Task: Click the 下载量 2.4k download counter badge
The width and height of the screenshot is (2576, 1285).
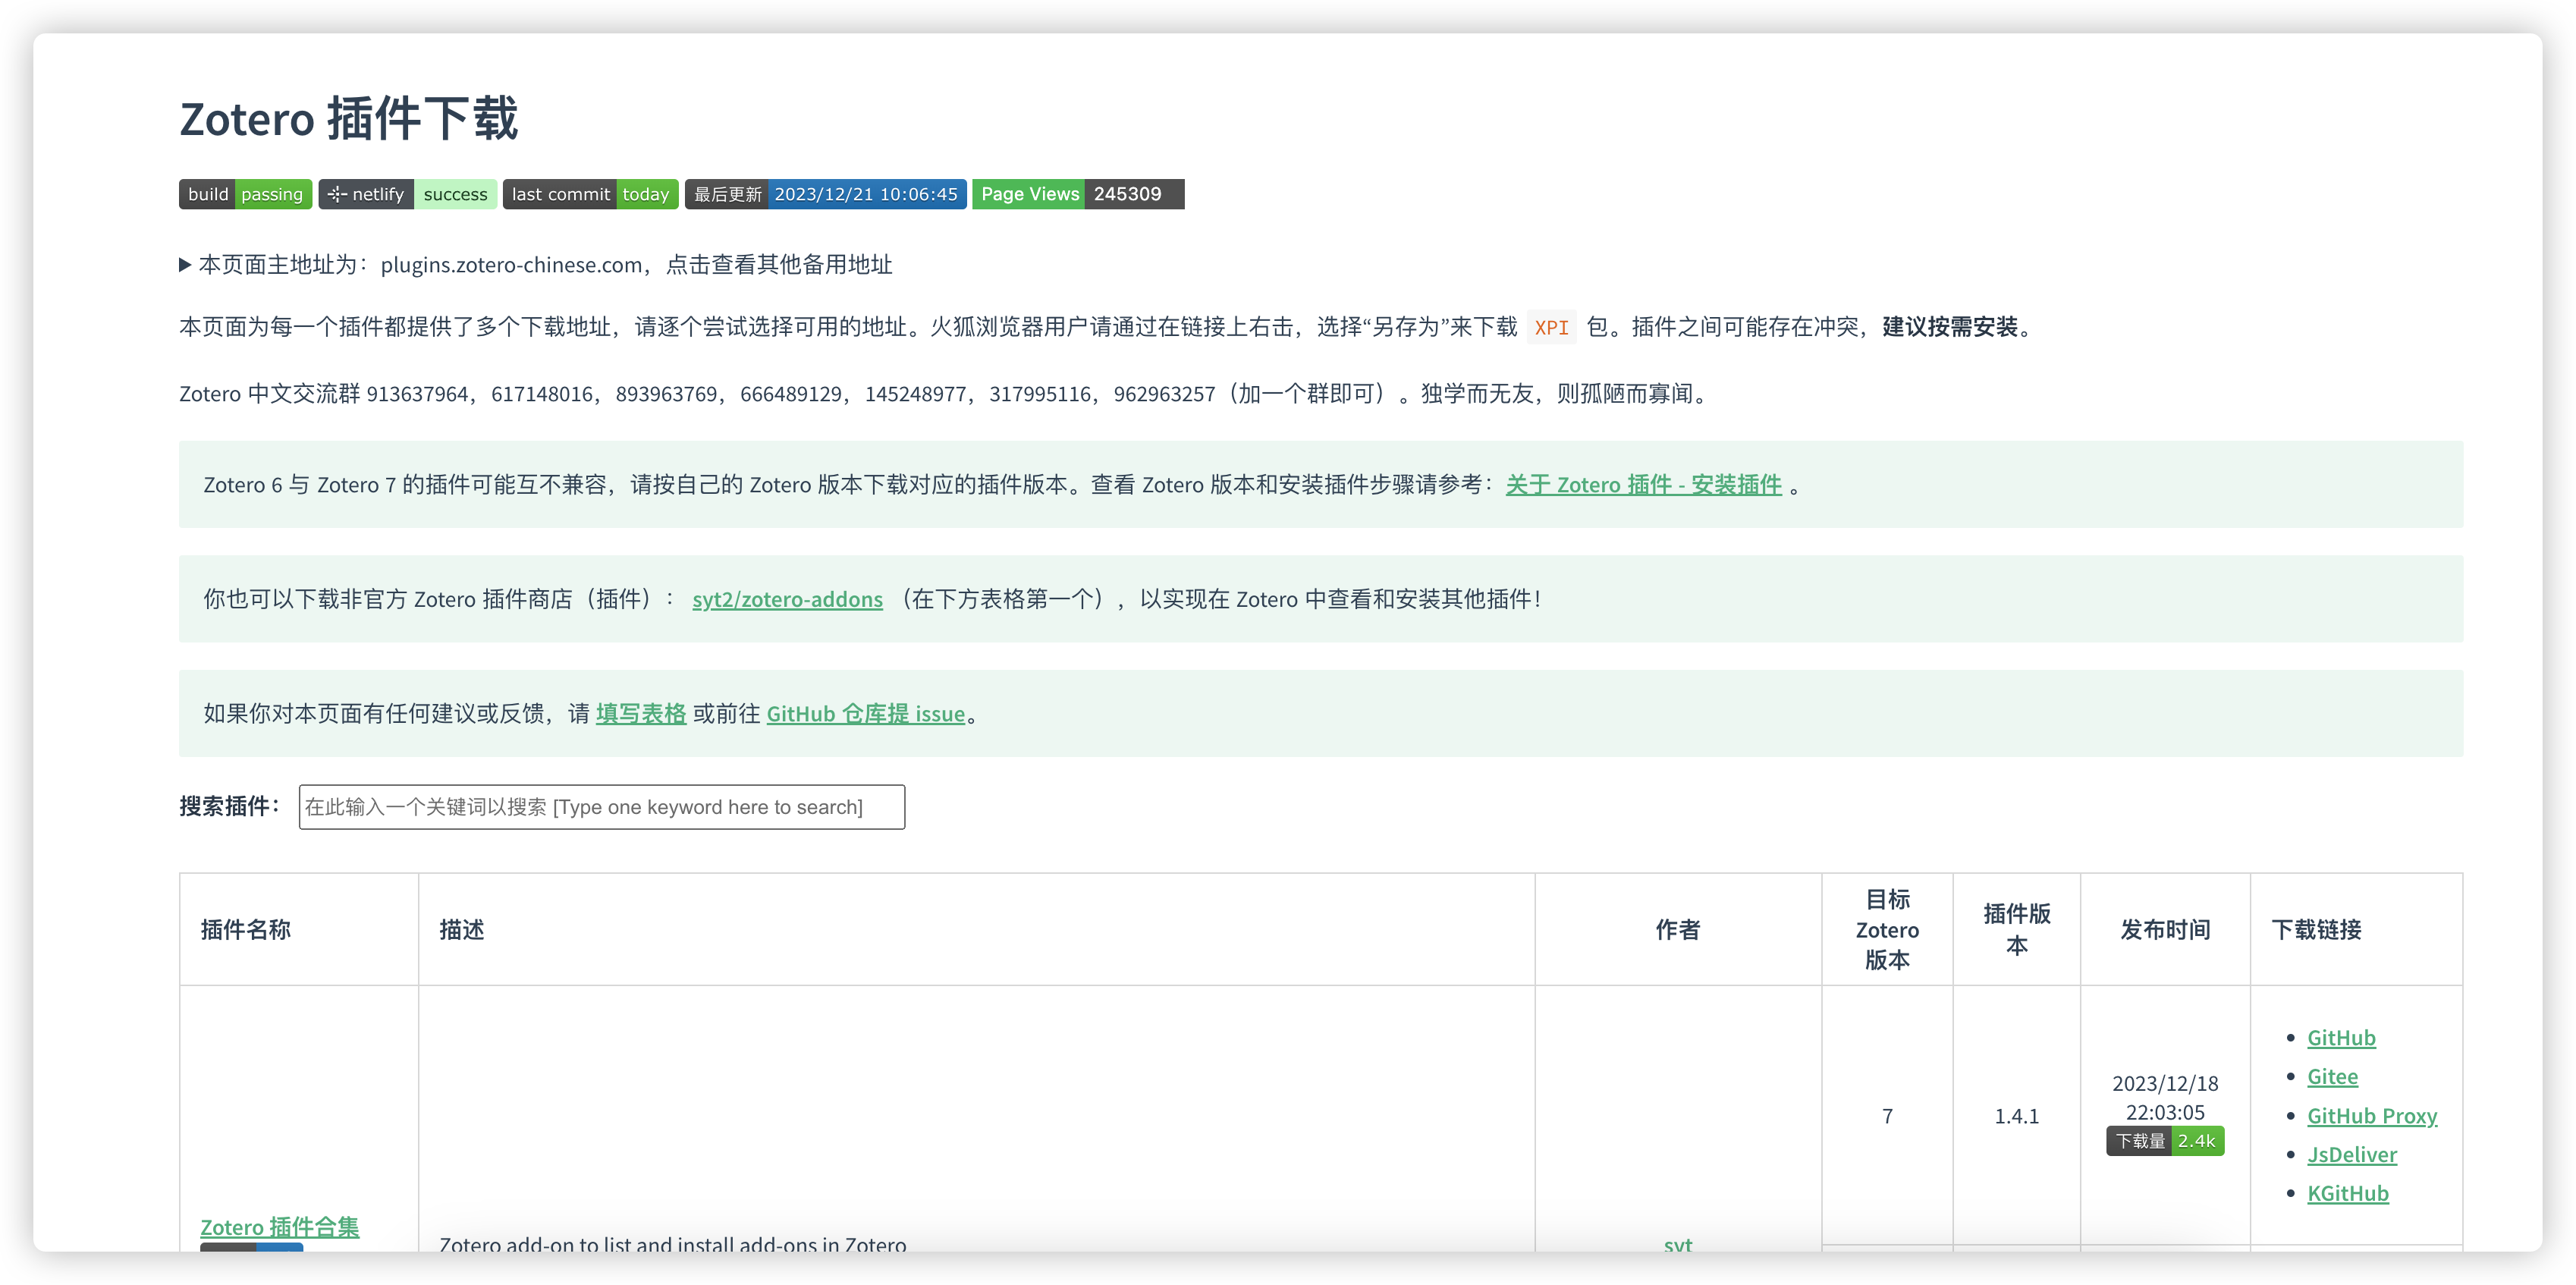Action: (2166, 1140)
